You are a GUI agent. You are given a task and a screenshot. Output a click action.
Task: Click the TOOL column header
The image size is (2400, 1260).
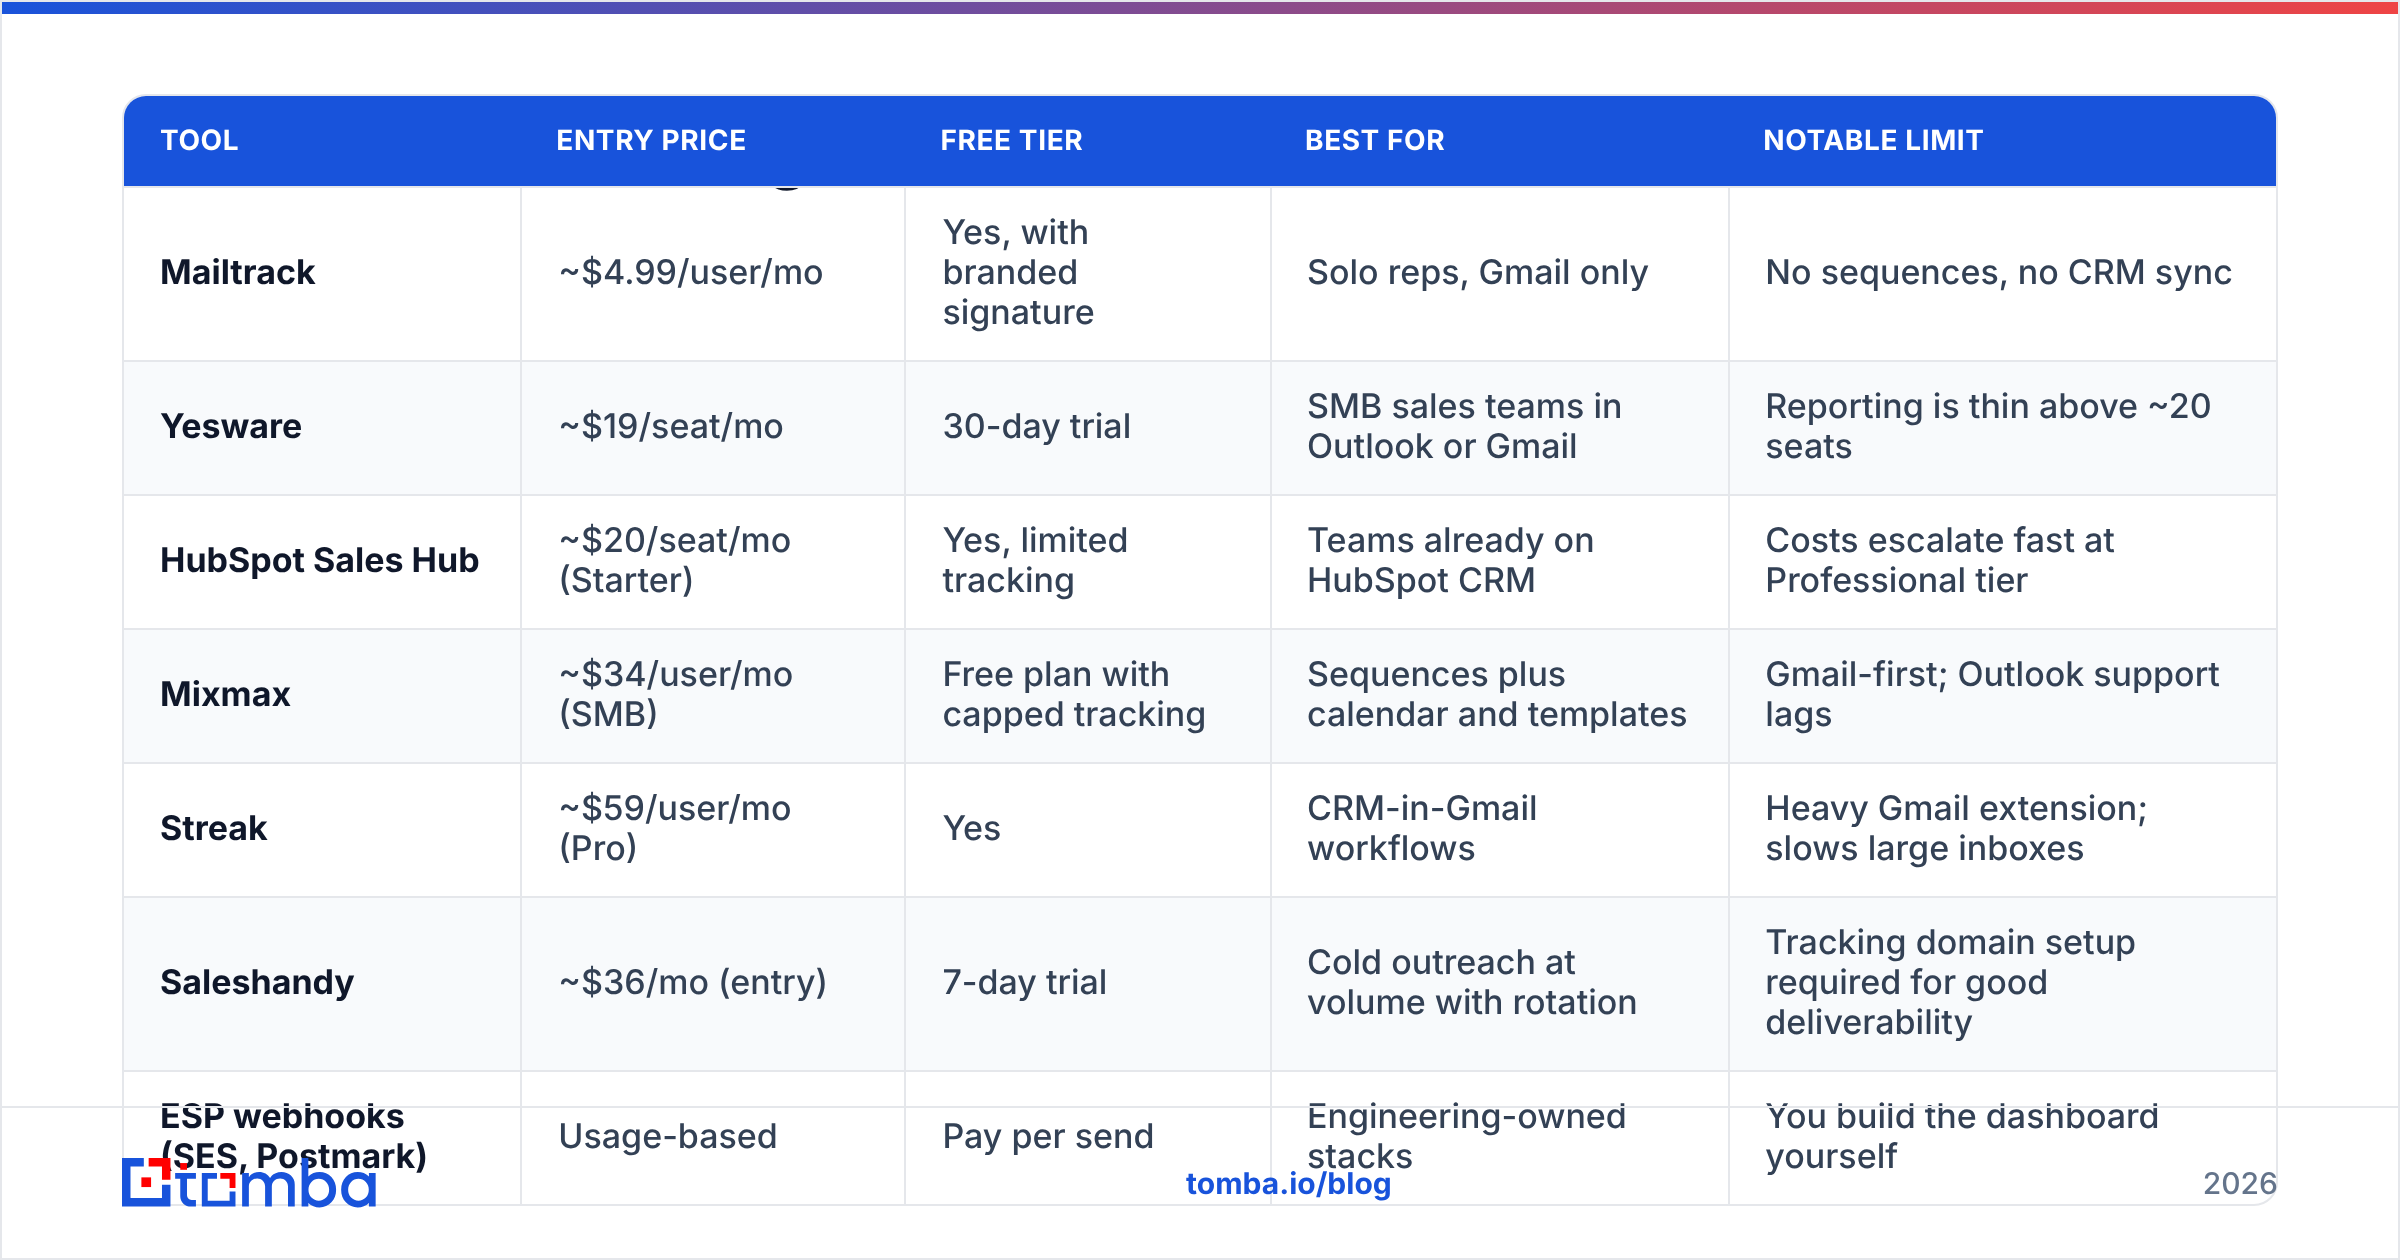click(x=200, y=140)
